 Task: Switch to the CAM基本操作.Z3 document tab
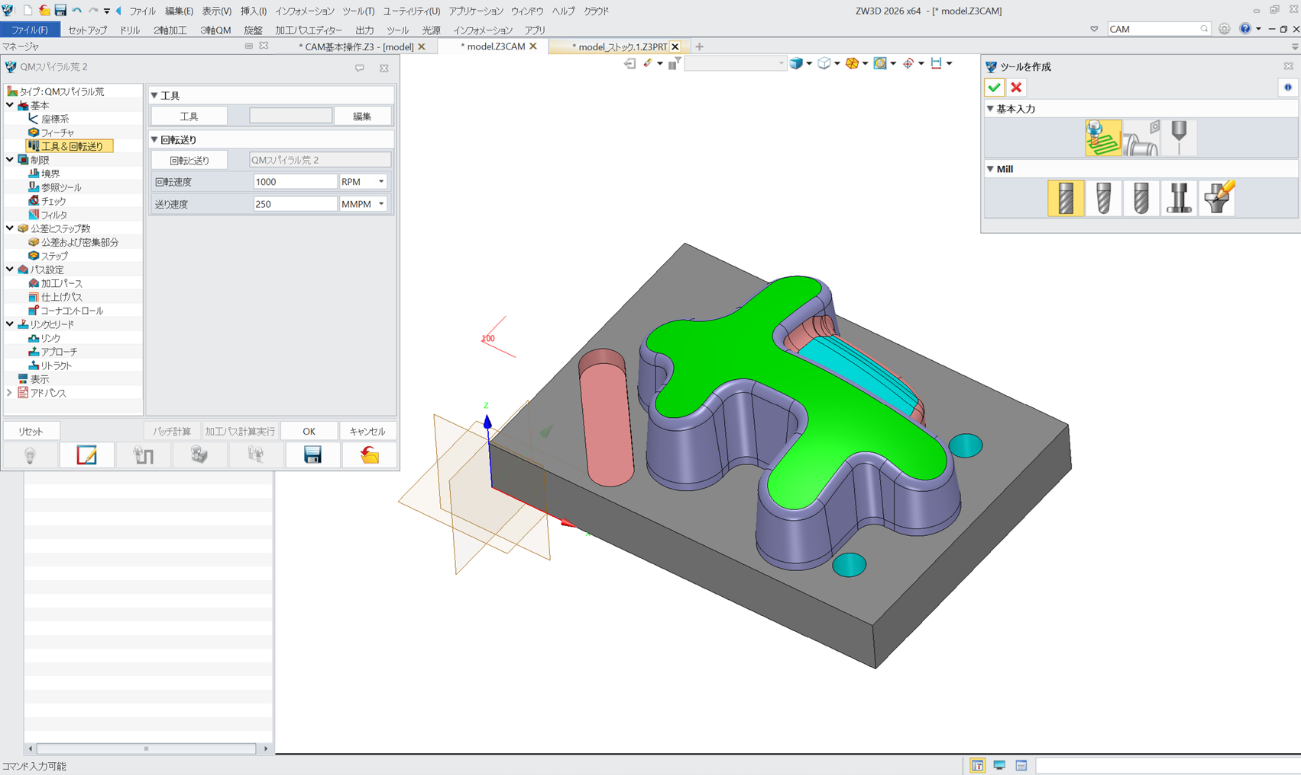coord(355,47)
